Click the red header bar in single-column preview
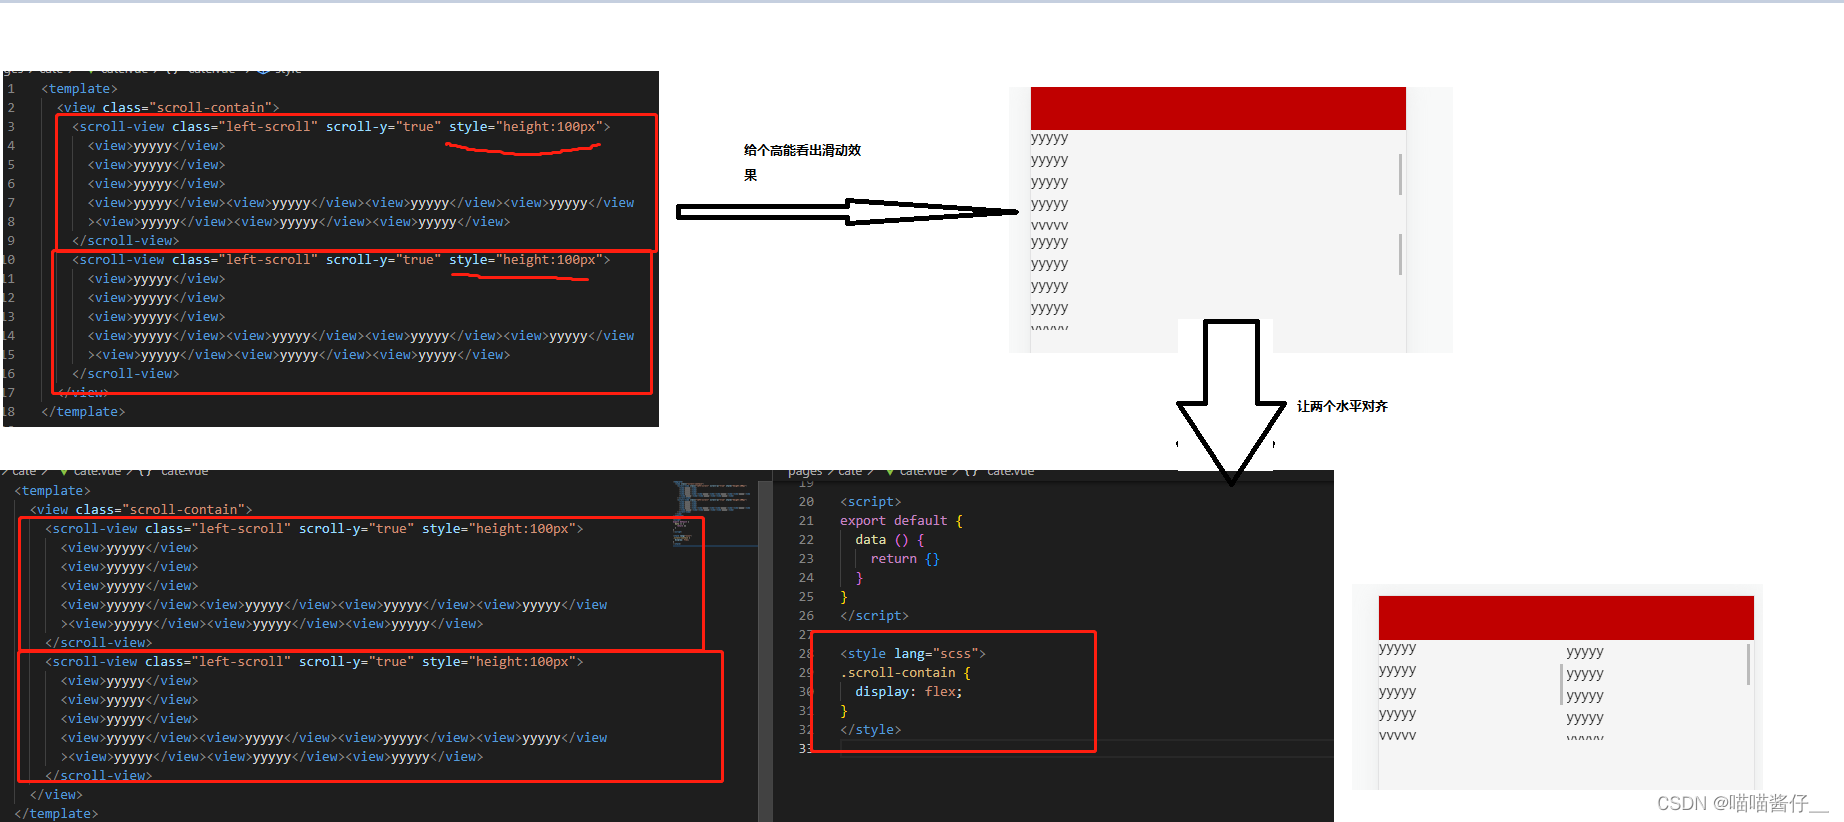Image resolution: width=1844 pixels, height=822 pixels. point(1218,108)
